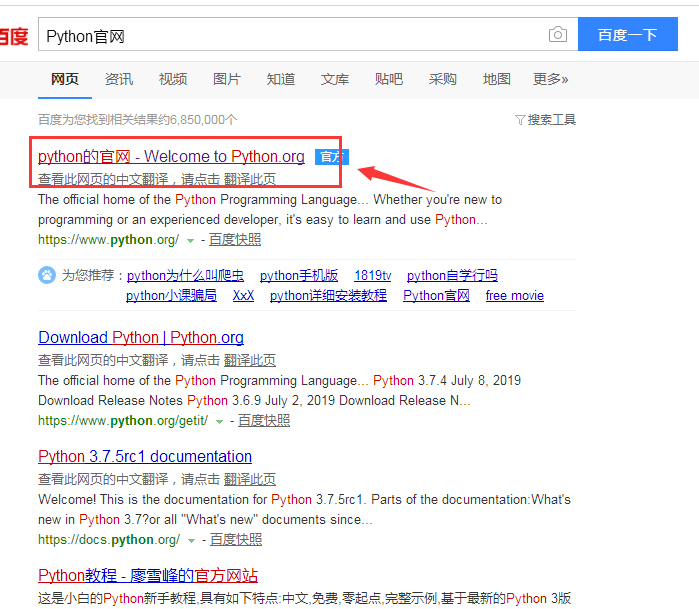Click the 官方 badge on first result

(332, 157)
